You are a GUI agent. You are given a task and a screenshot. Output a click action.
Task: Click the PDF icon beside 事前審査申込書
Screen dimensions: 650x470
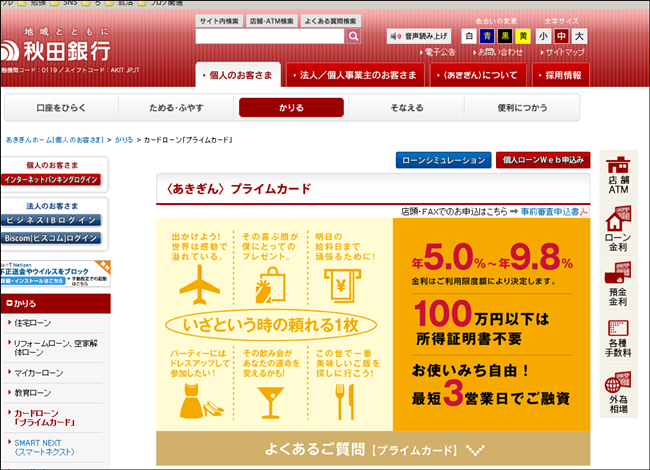tap(584, 212)
